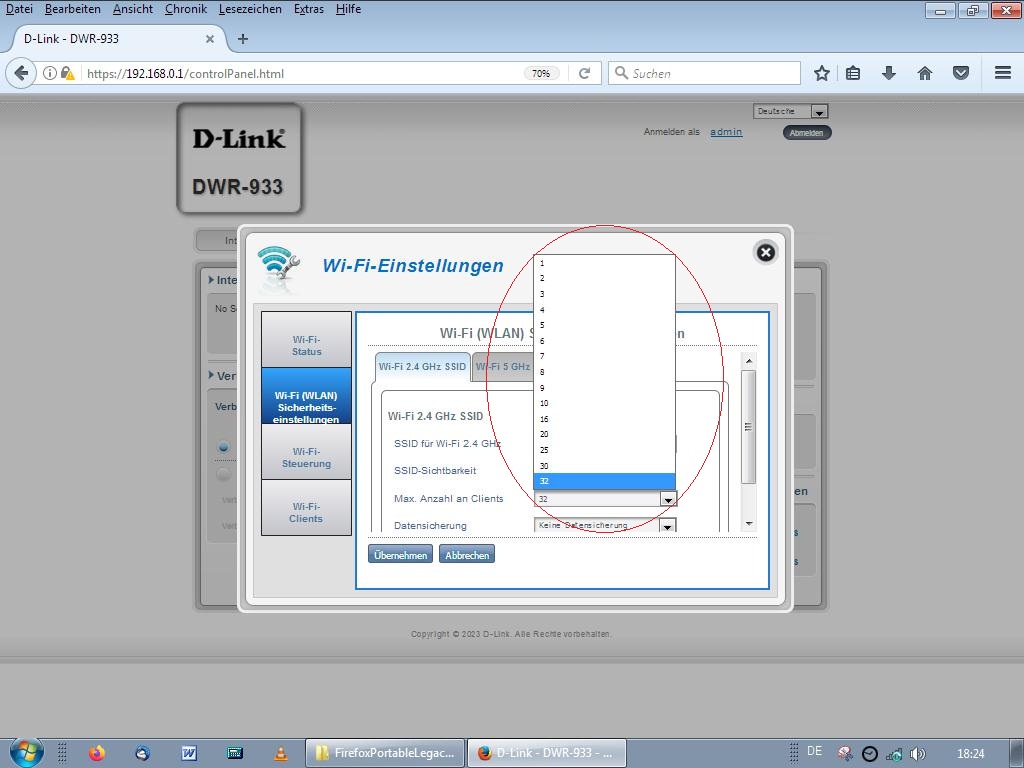Image resolution: width=1024 pixels, height=768 pixels.
Task: Launch Firefox from the taskbar quick launch
Action: tap(97, 753)
